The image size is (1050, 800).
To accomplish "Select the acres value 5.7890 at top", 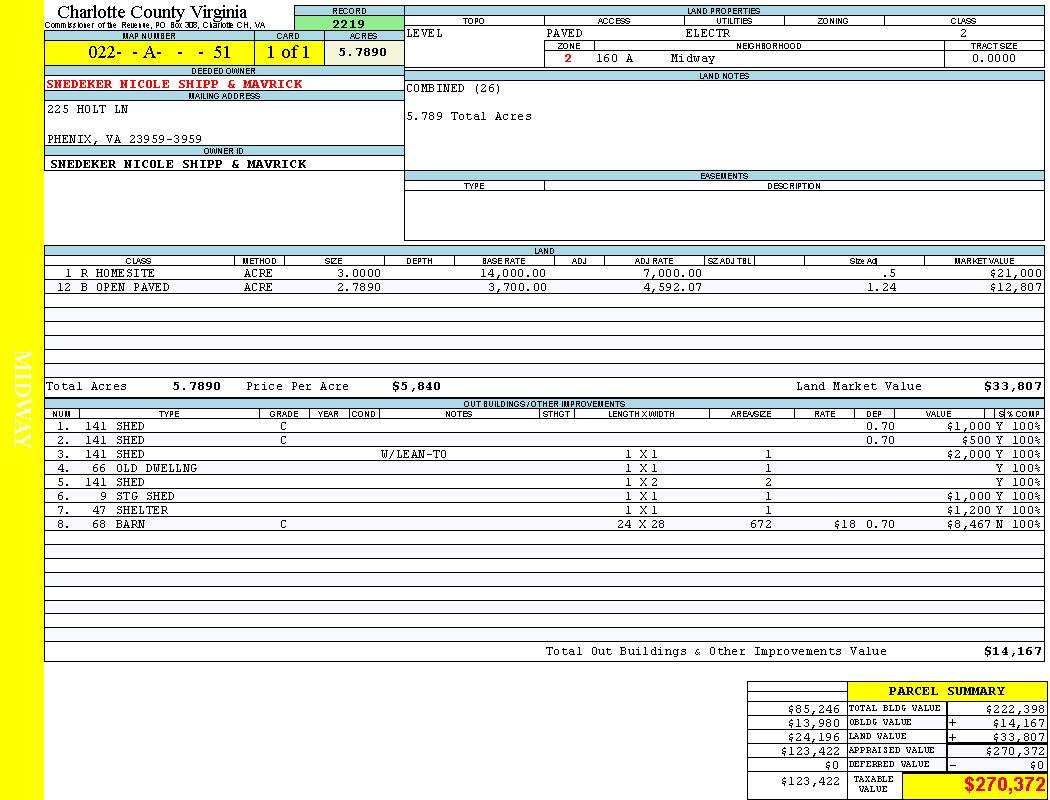I will point(362,52).
